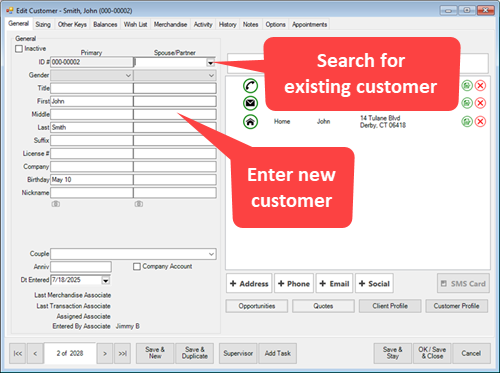Delete the phone row with red X

tap(480, 86)
